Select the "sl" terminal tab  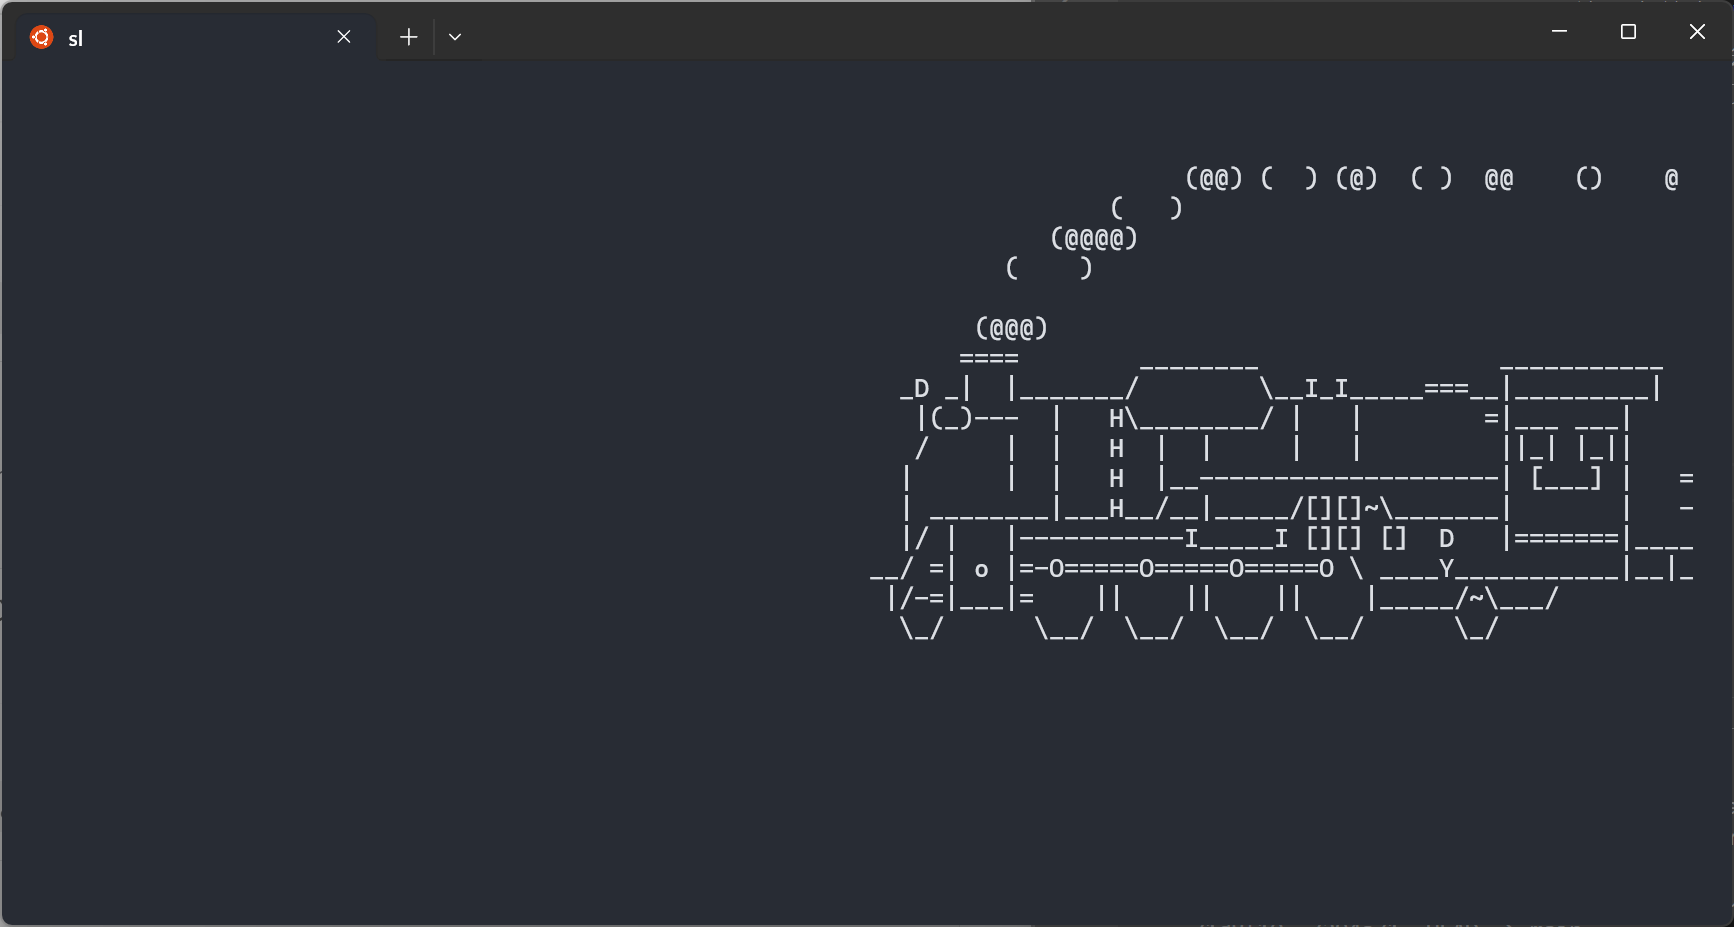tap(190, 37)
